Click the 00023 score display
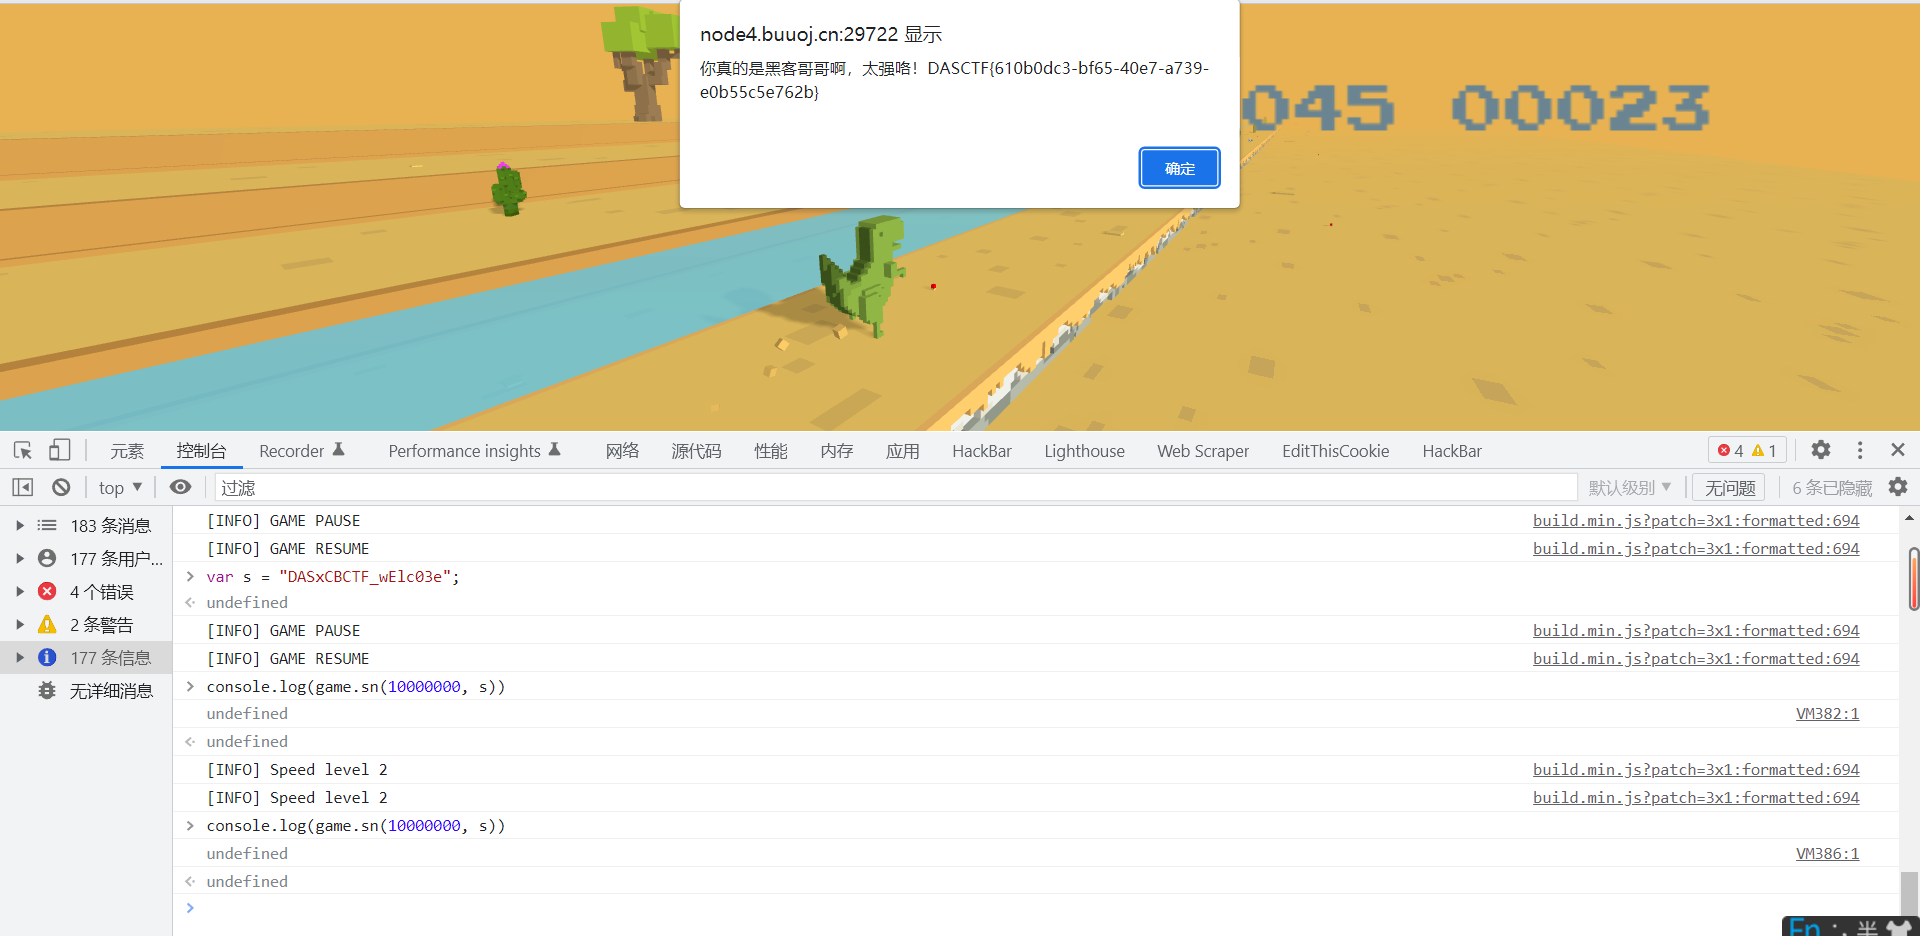The image size is (1920, 936). click(1580, 108)
